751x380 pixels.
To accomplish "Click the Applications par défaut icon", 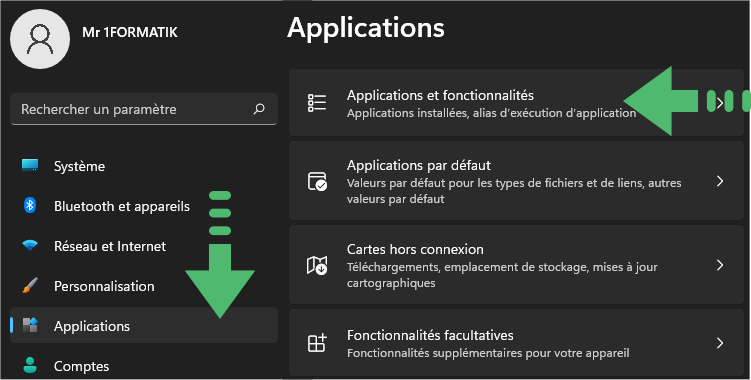I will tap(317, 181).
